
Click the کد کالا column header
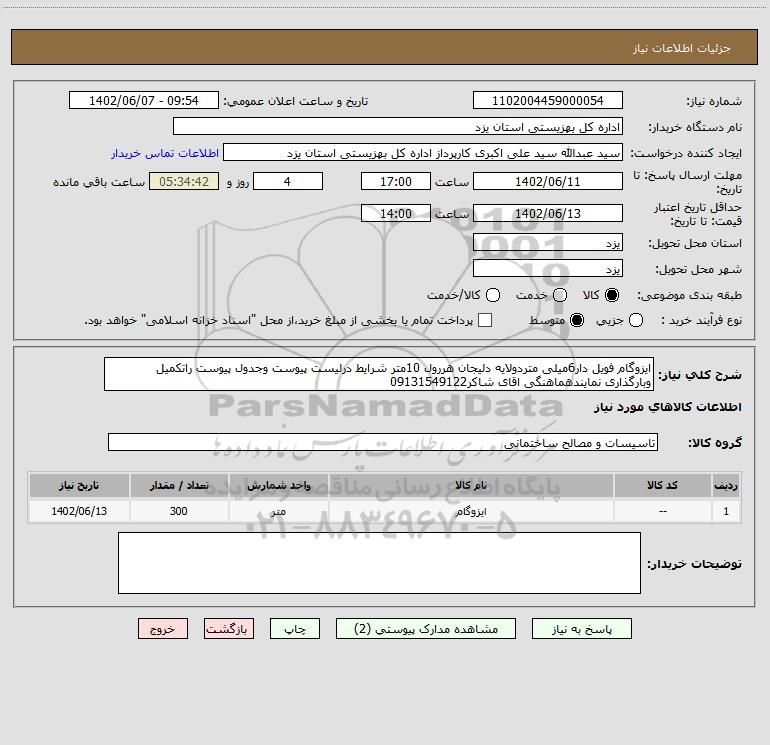click(662, 485)
